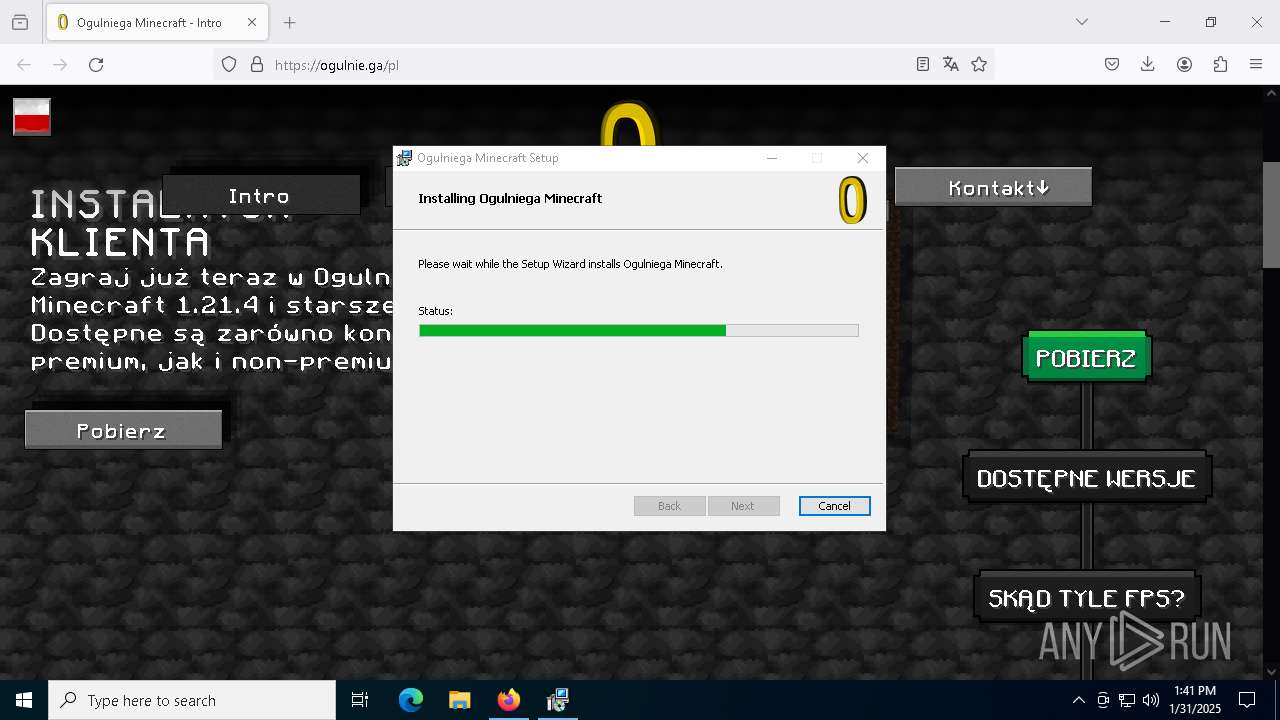This screenshot has height=720, width=1280.
Task: Click the Polish flag language icon
Action: (x=32, y=117)
